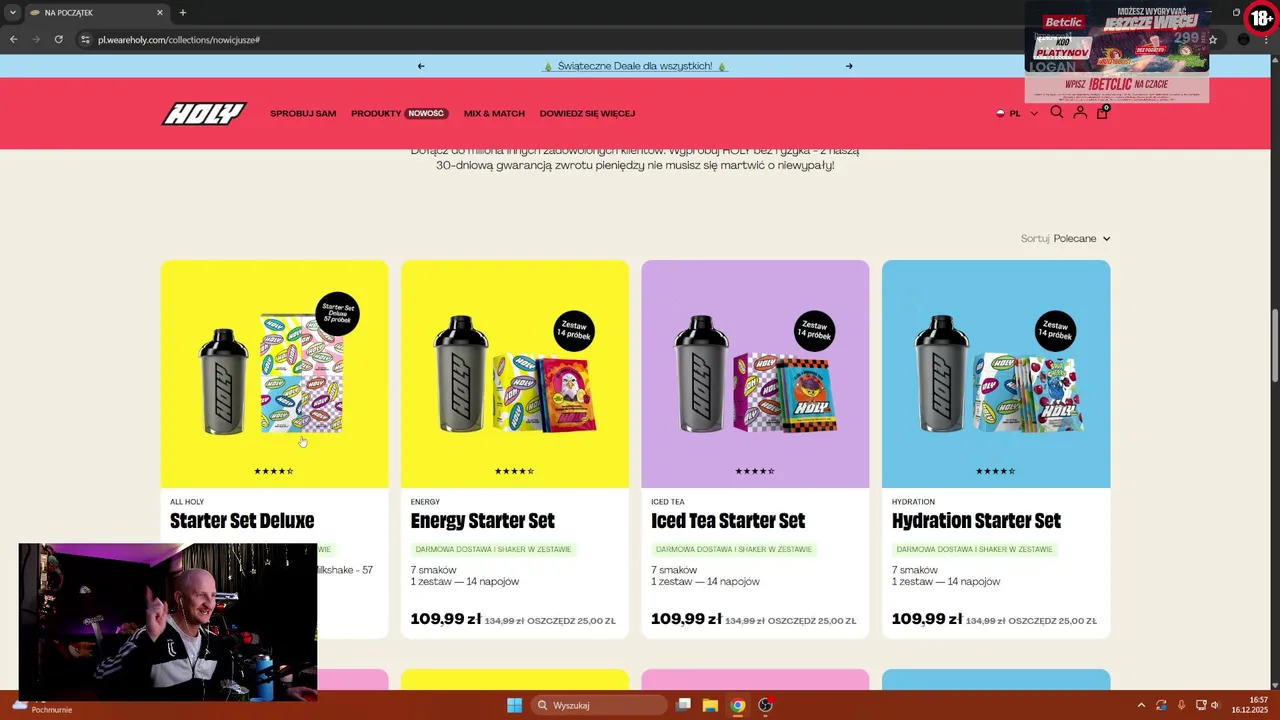Open the volume tray icon

[x=1215, y=705]
